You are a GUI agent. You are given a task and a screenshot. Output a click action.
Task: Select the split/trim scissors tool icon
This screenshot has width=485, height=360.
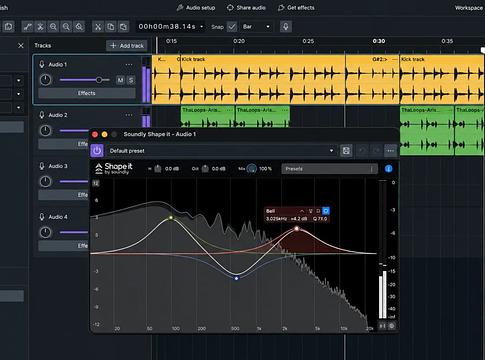(x=40, y=27)
